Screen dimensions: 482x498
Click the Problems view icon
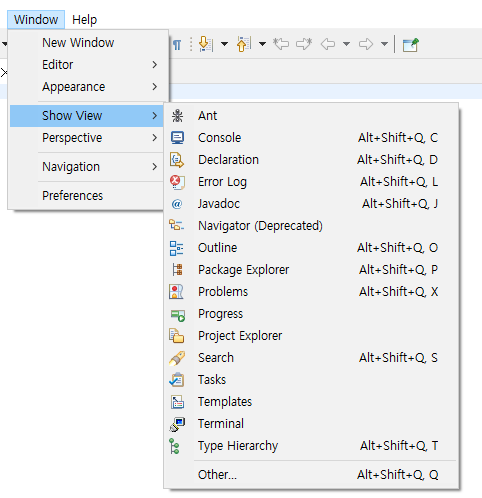pos(176,292)
